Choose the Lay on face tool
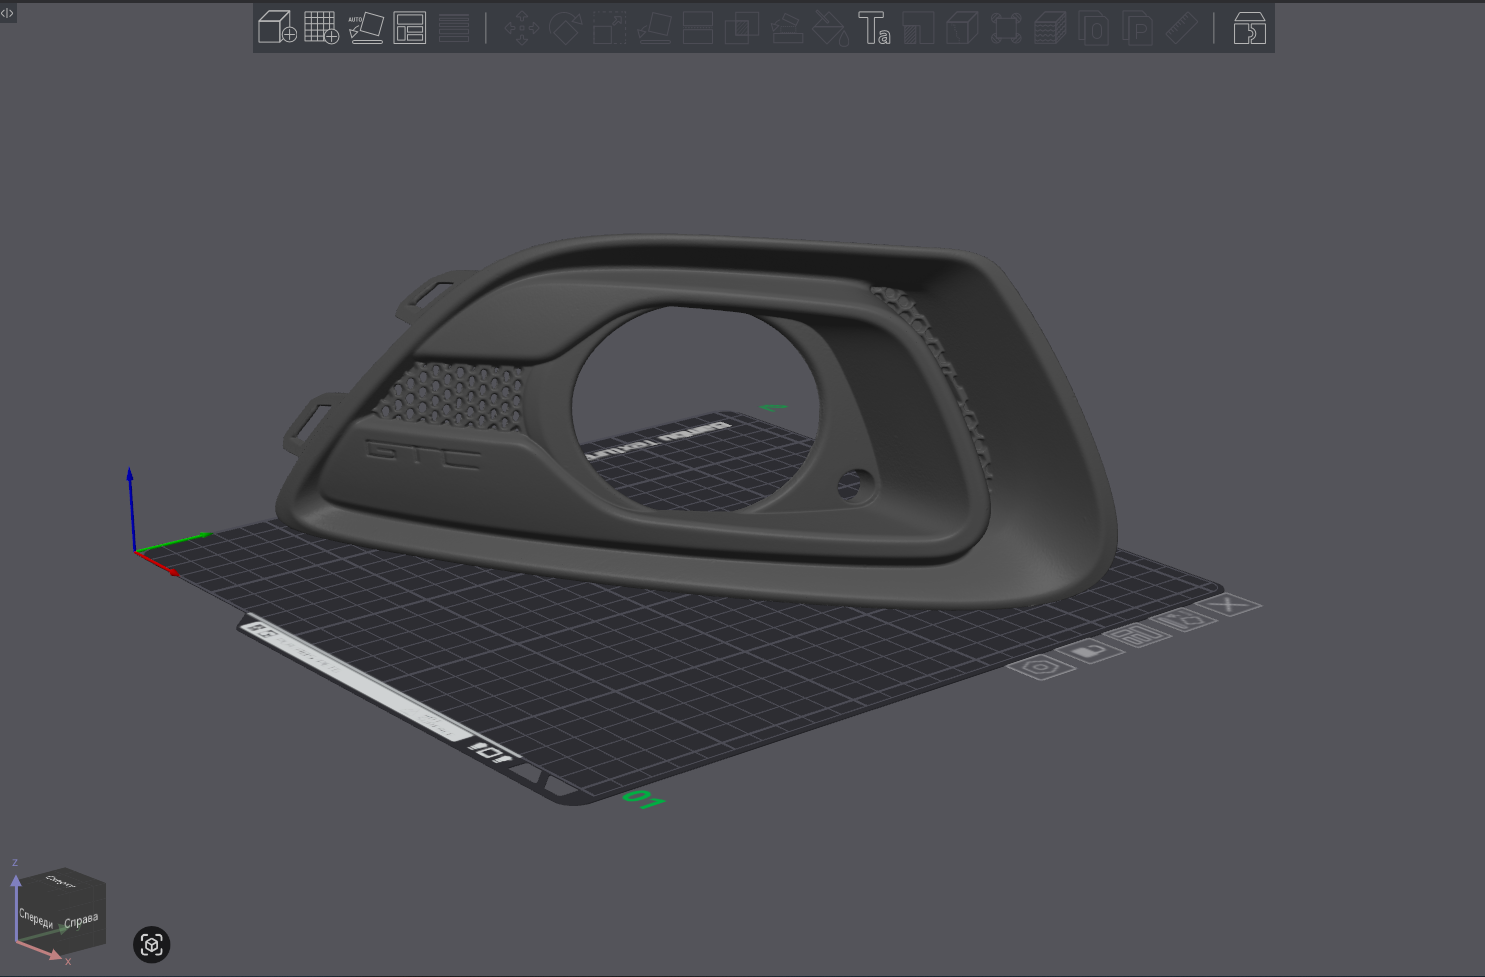The width and height of the screenshot is (1485, 977). tap(654, 27)
